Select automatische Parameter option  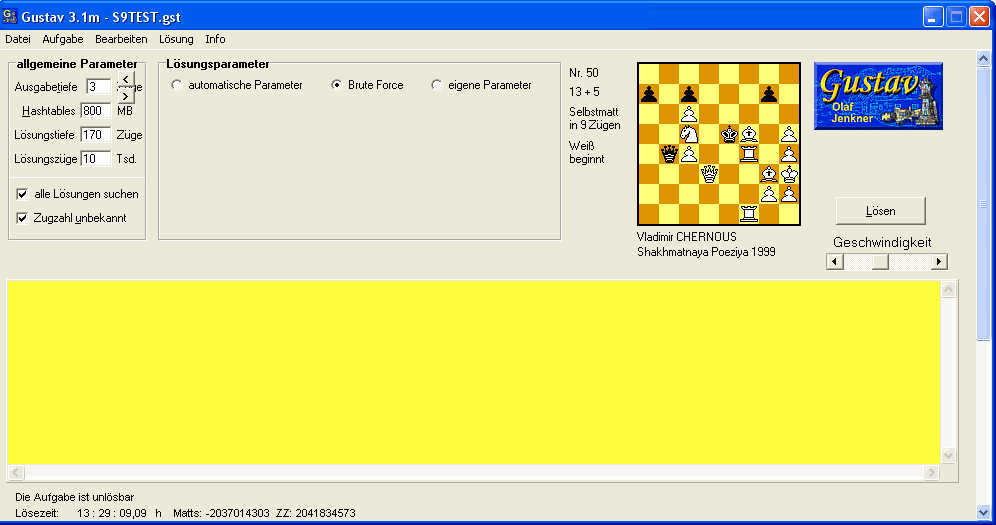pos(177,86)
